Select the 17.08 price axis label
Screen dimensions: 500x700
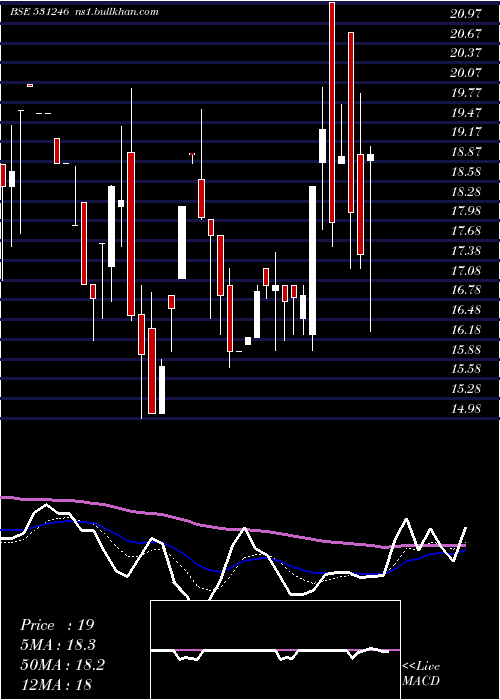[x=466, y=271]
